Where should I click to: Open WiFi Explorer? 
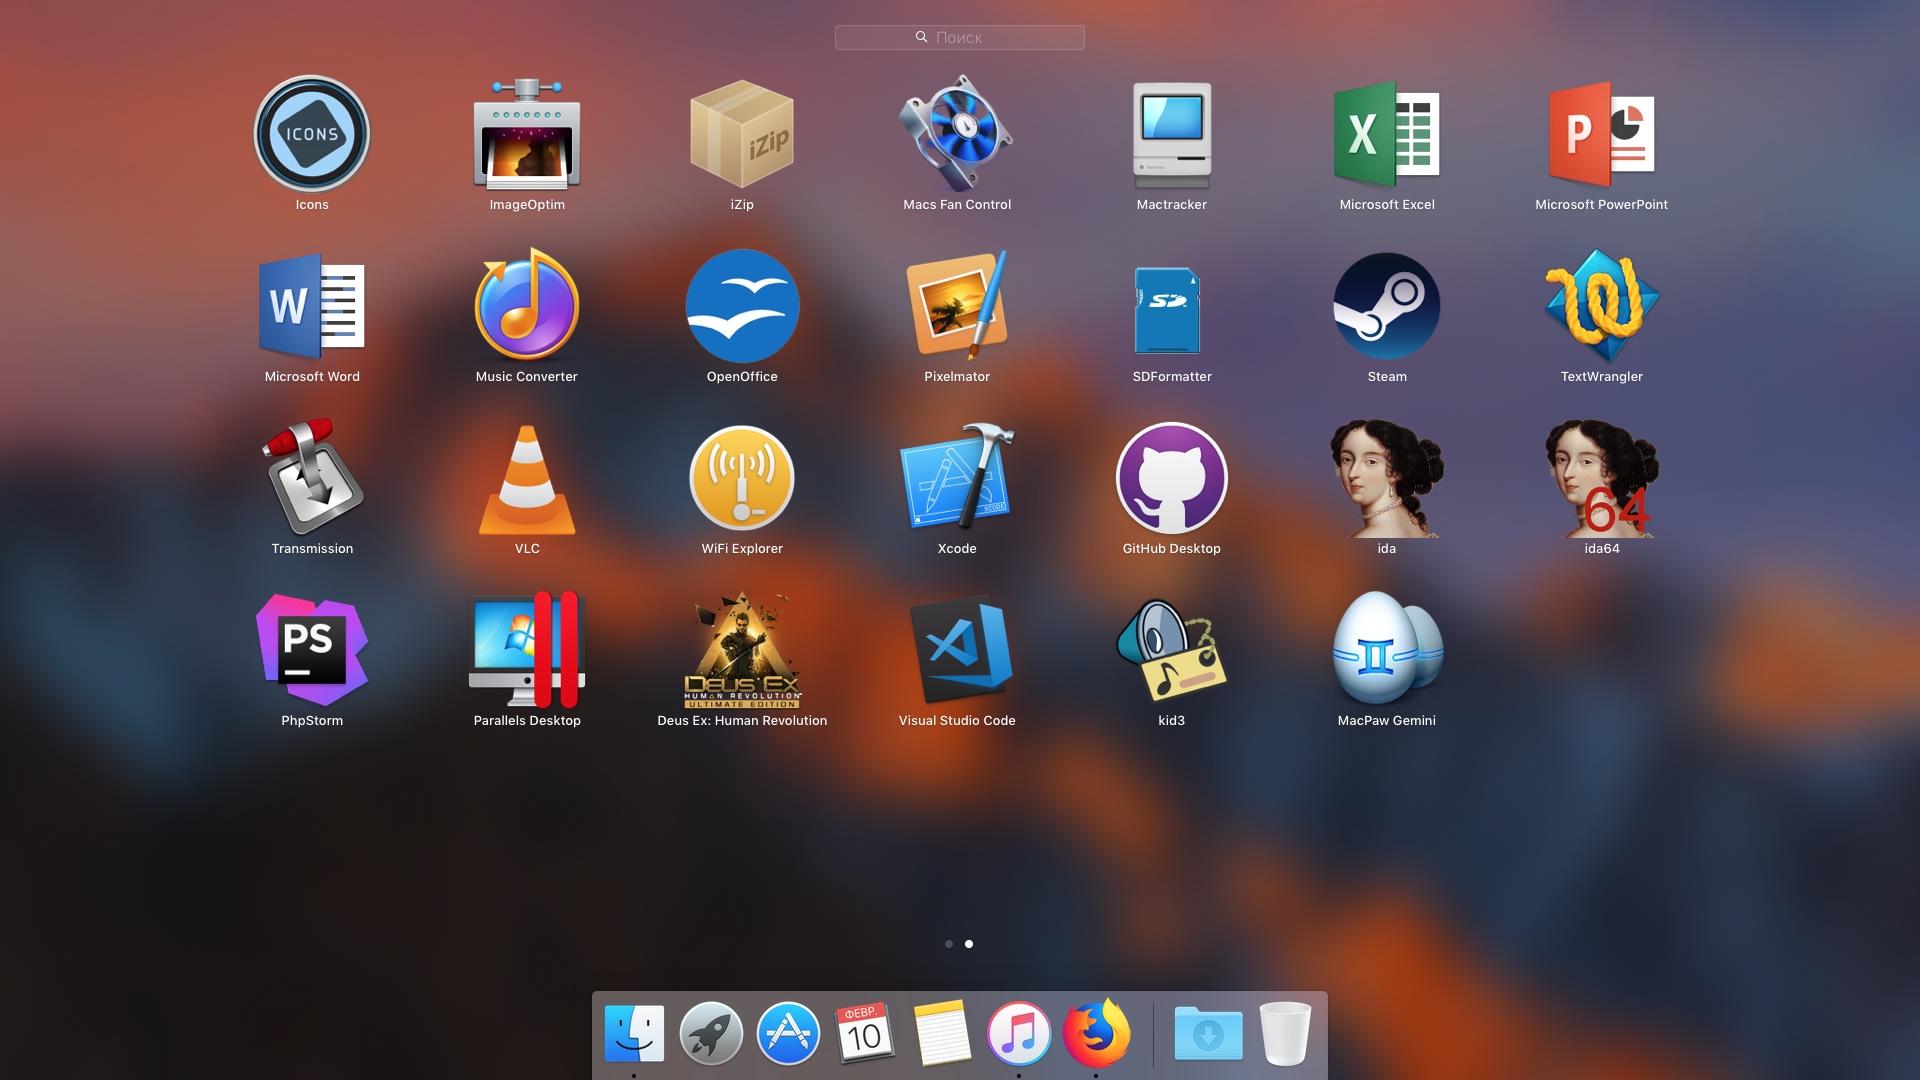(x=742, y=478)
